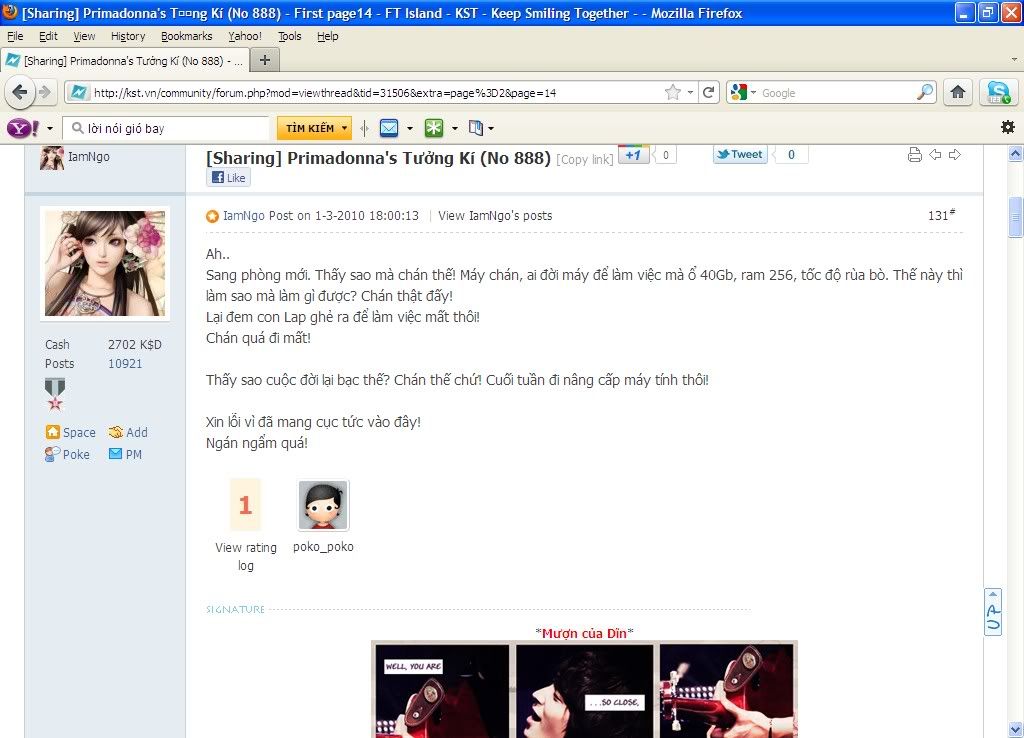
Task: Open the list all tabs dropdown
Action: pos(1014,59)
